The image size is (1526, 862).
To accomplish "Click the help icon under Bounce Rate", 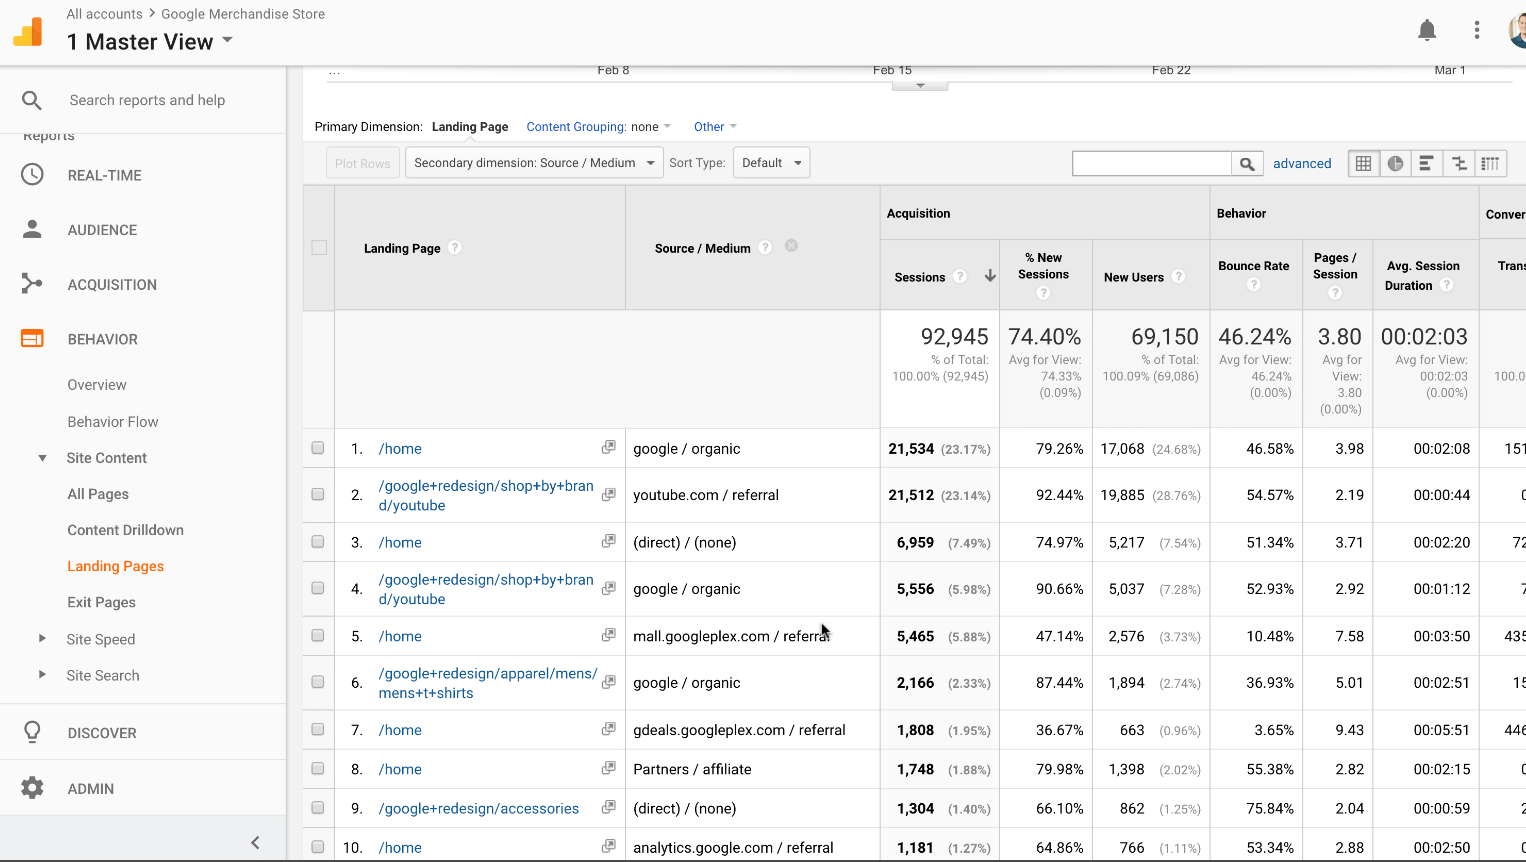I will [1254, 284].
